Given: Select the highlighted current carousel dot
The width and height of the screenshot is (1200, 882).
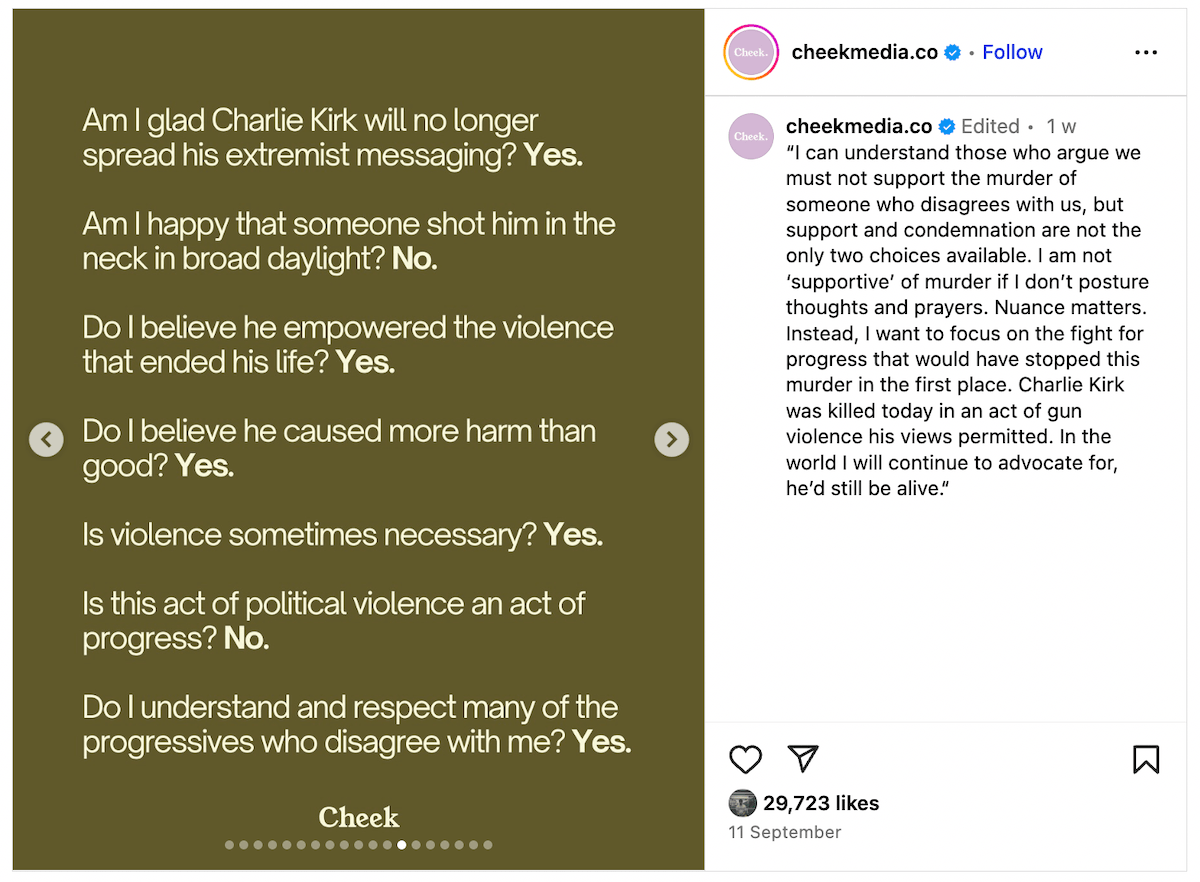Looking at the screenshot, I should point(402,845).
